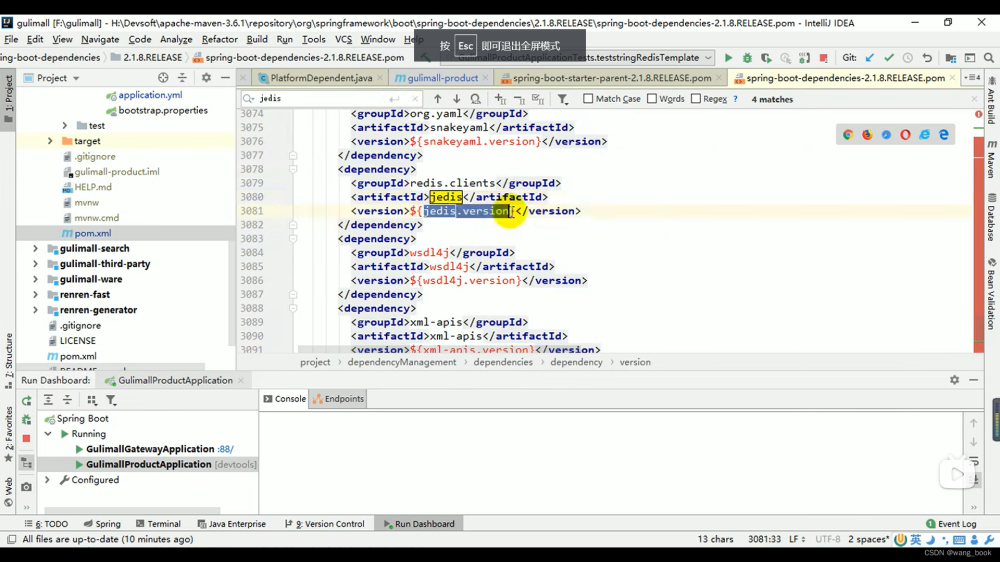Filter Run Dashboard configurations
Image resolution: width=1000 pixels, height=562 pixels.
pos(111,400)
